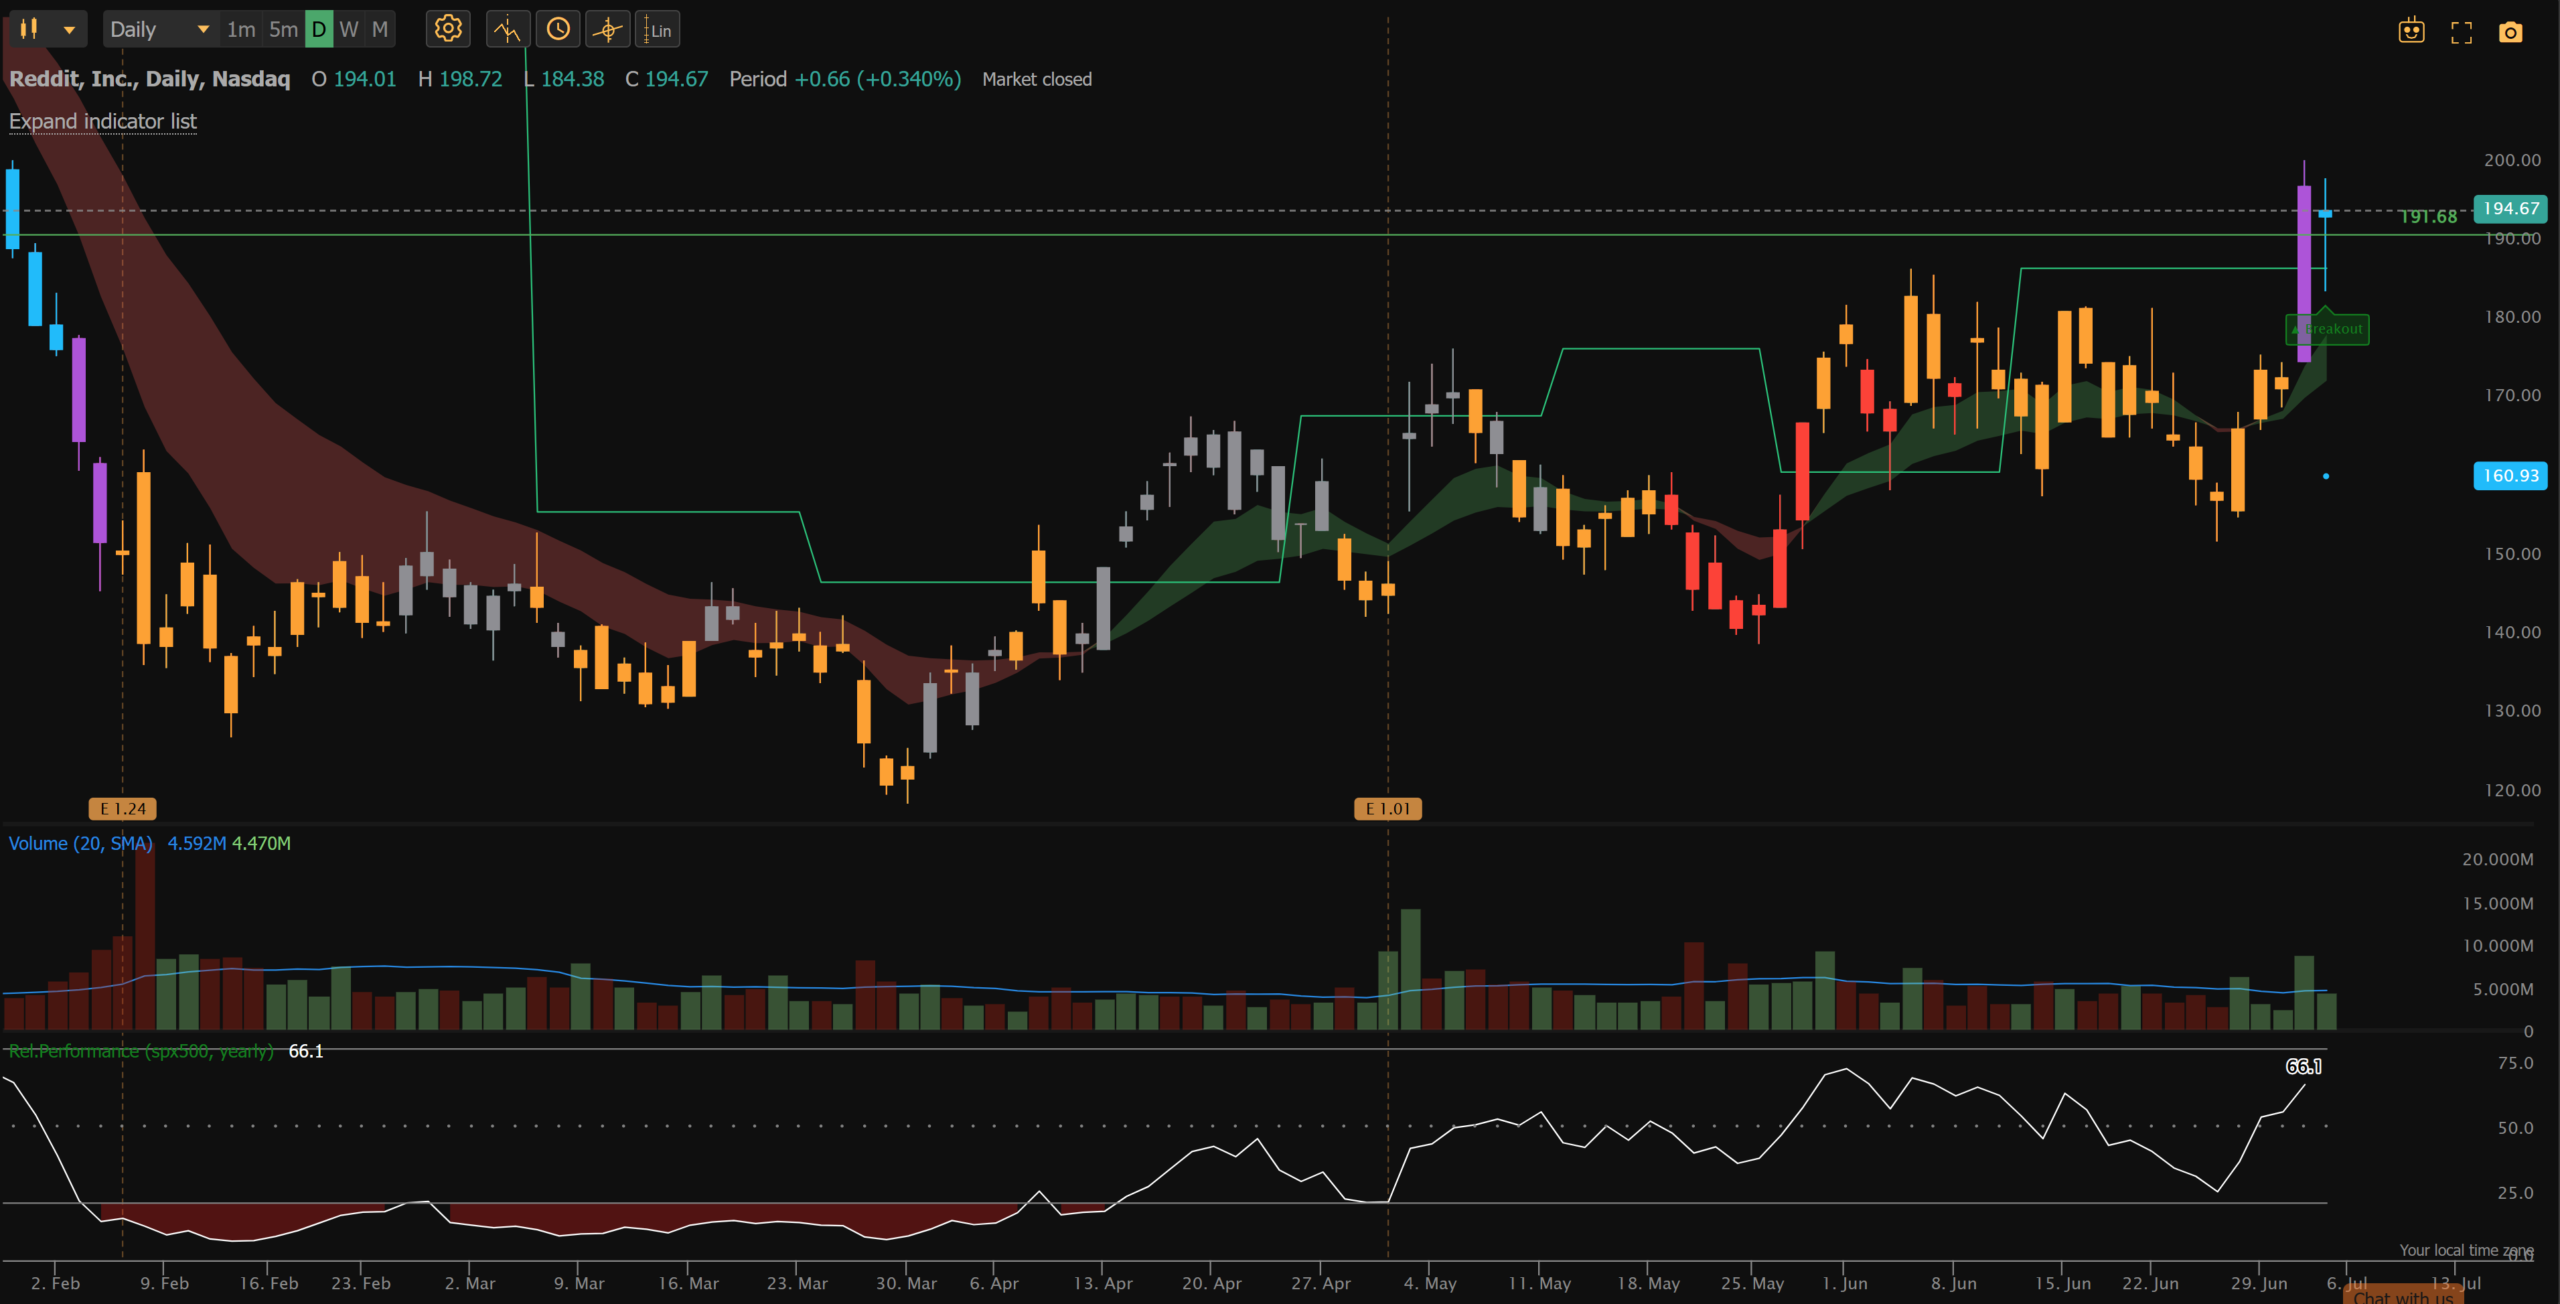Click the Breakout signal label

pyautogui.click(x=2327, y=329)
